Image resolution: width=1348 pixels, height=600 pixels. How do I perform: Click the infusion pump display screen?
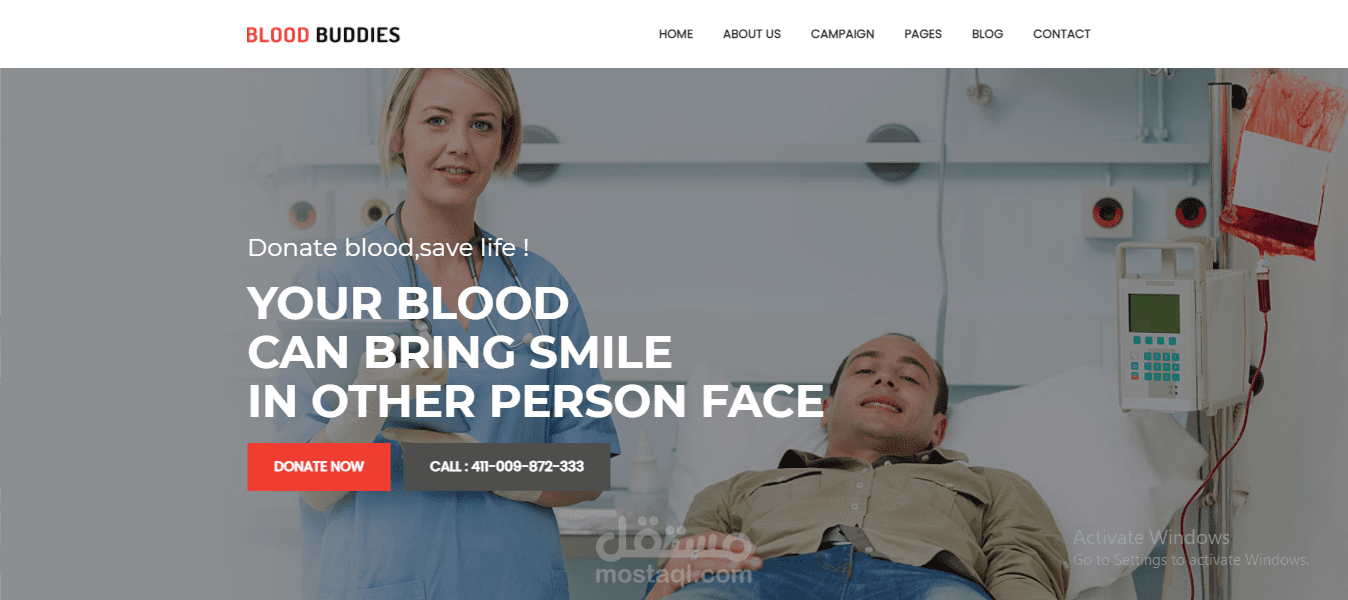click(1156, 310)
